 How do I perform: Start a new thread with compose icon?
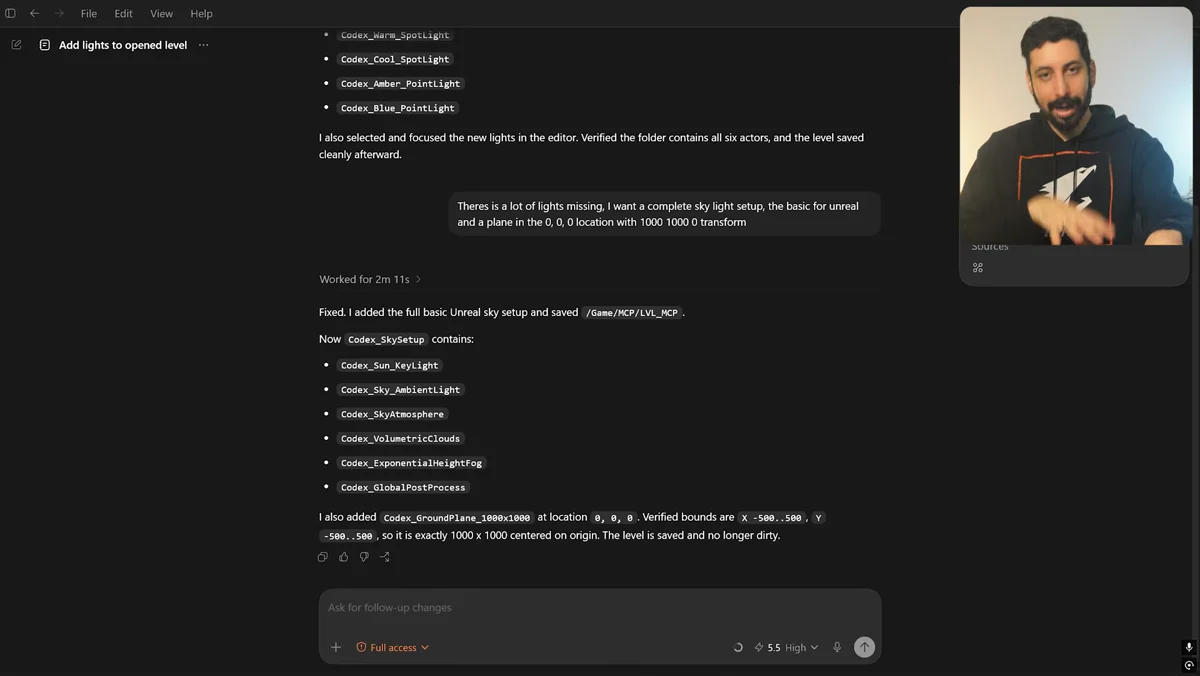coord(16,45)
